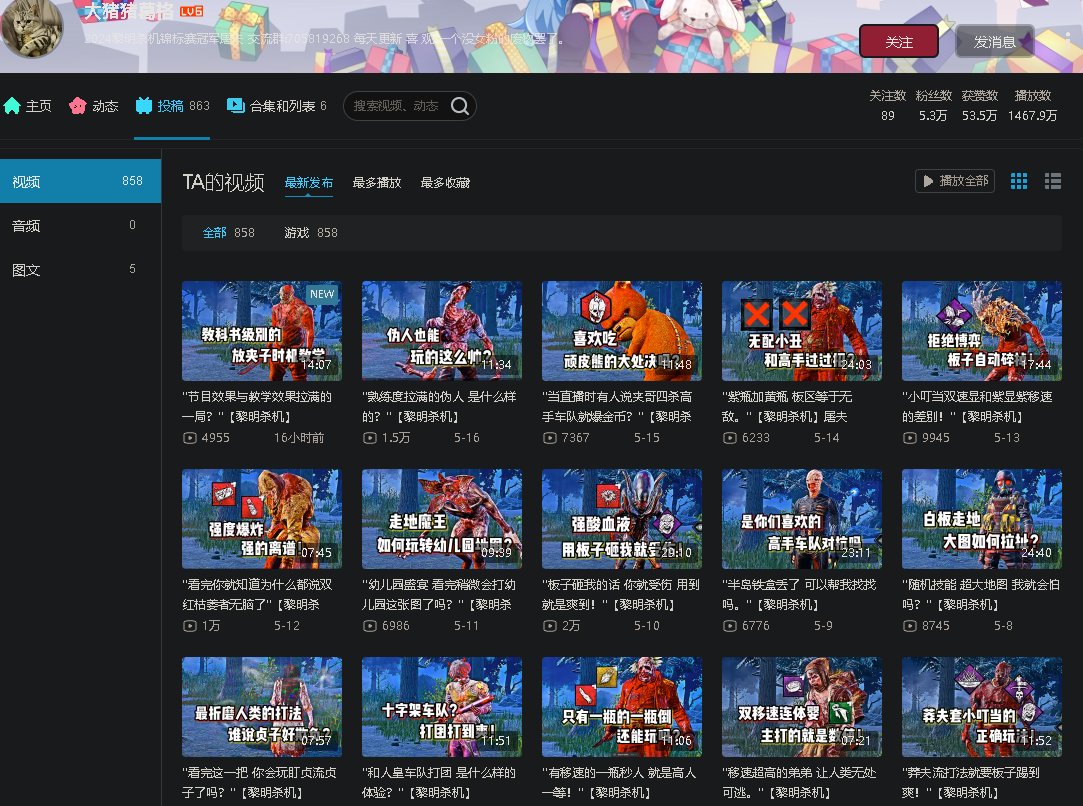Image resolution: width=1083 pixels, height=806 pixels.
Task: Click the 播放全部 play all button
Action: pos(955,181)
